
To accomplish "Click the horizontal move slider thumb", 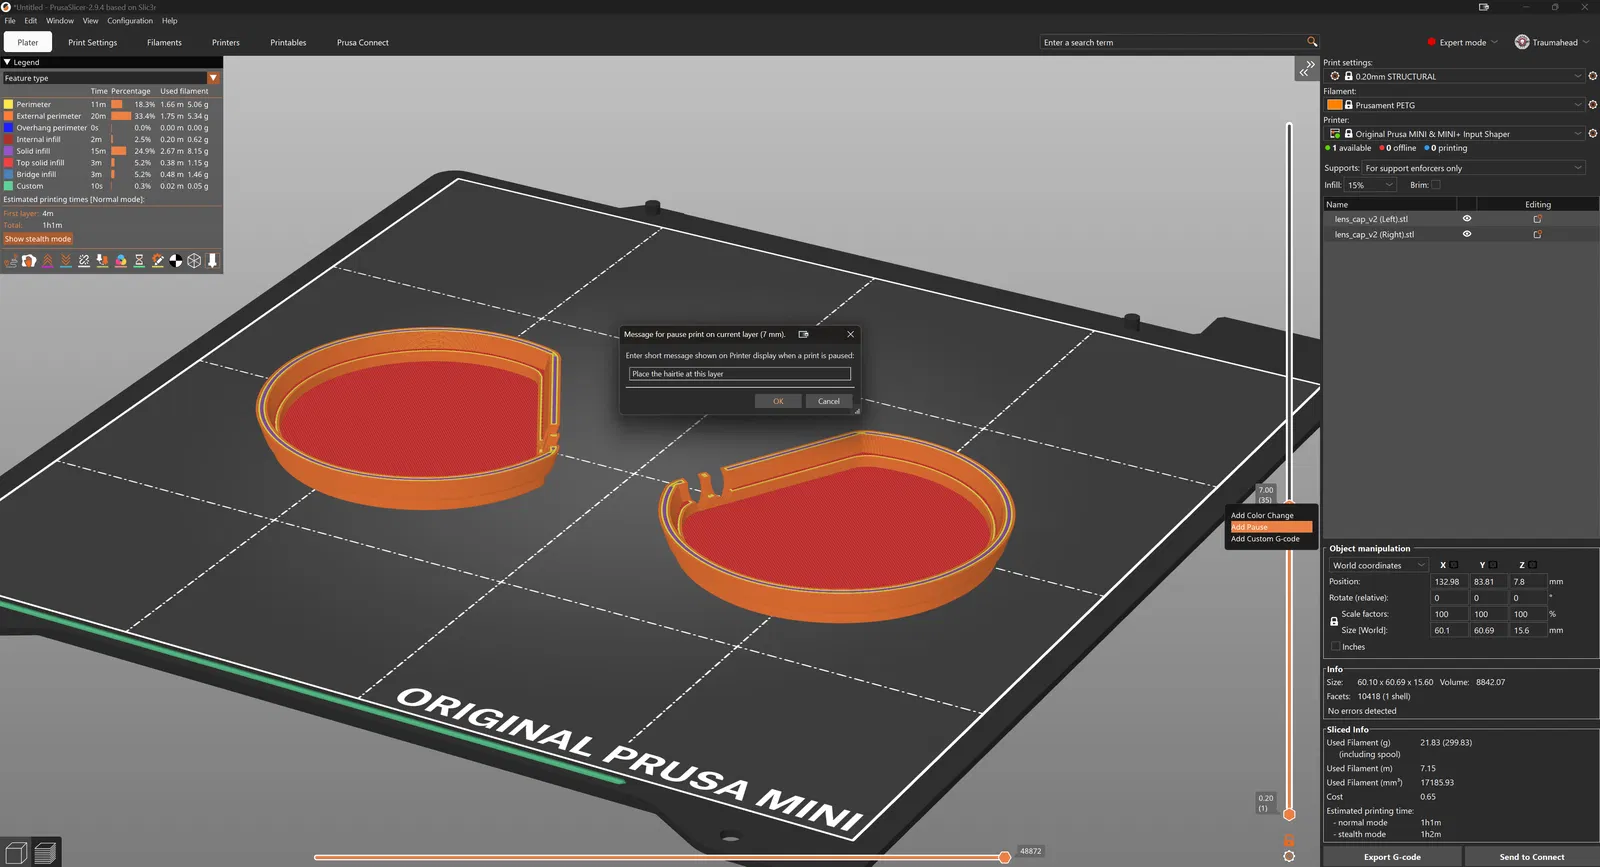I will [x=1004, y=857].
